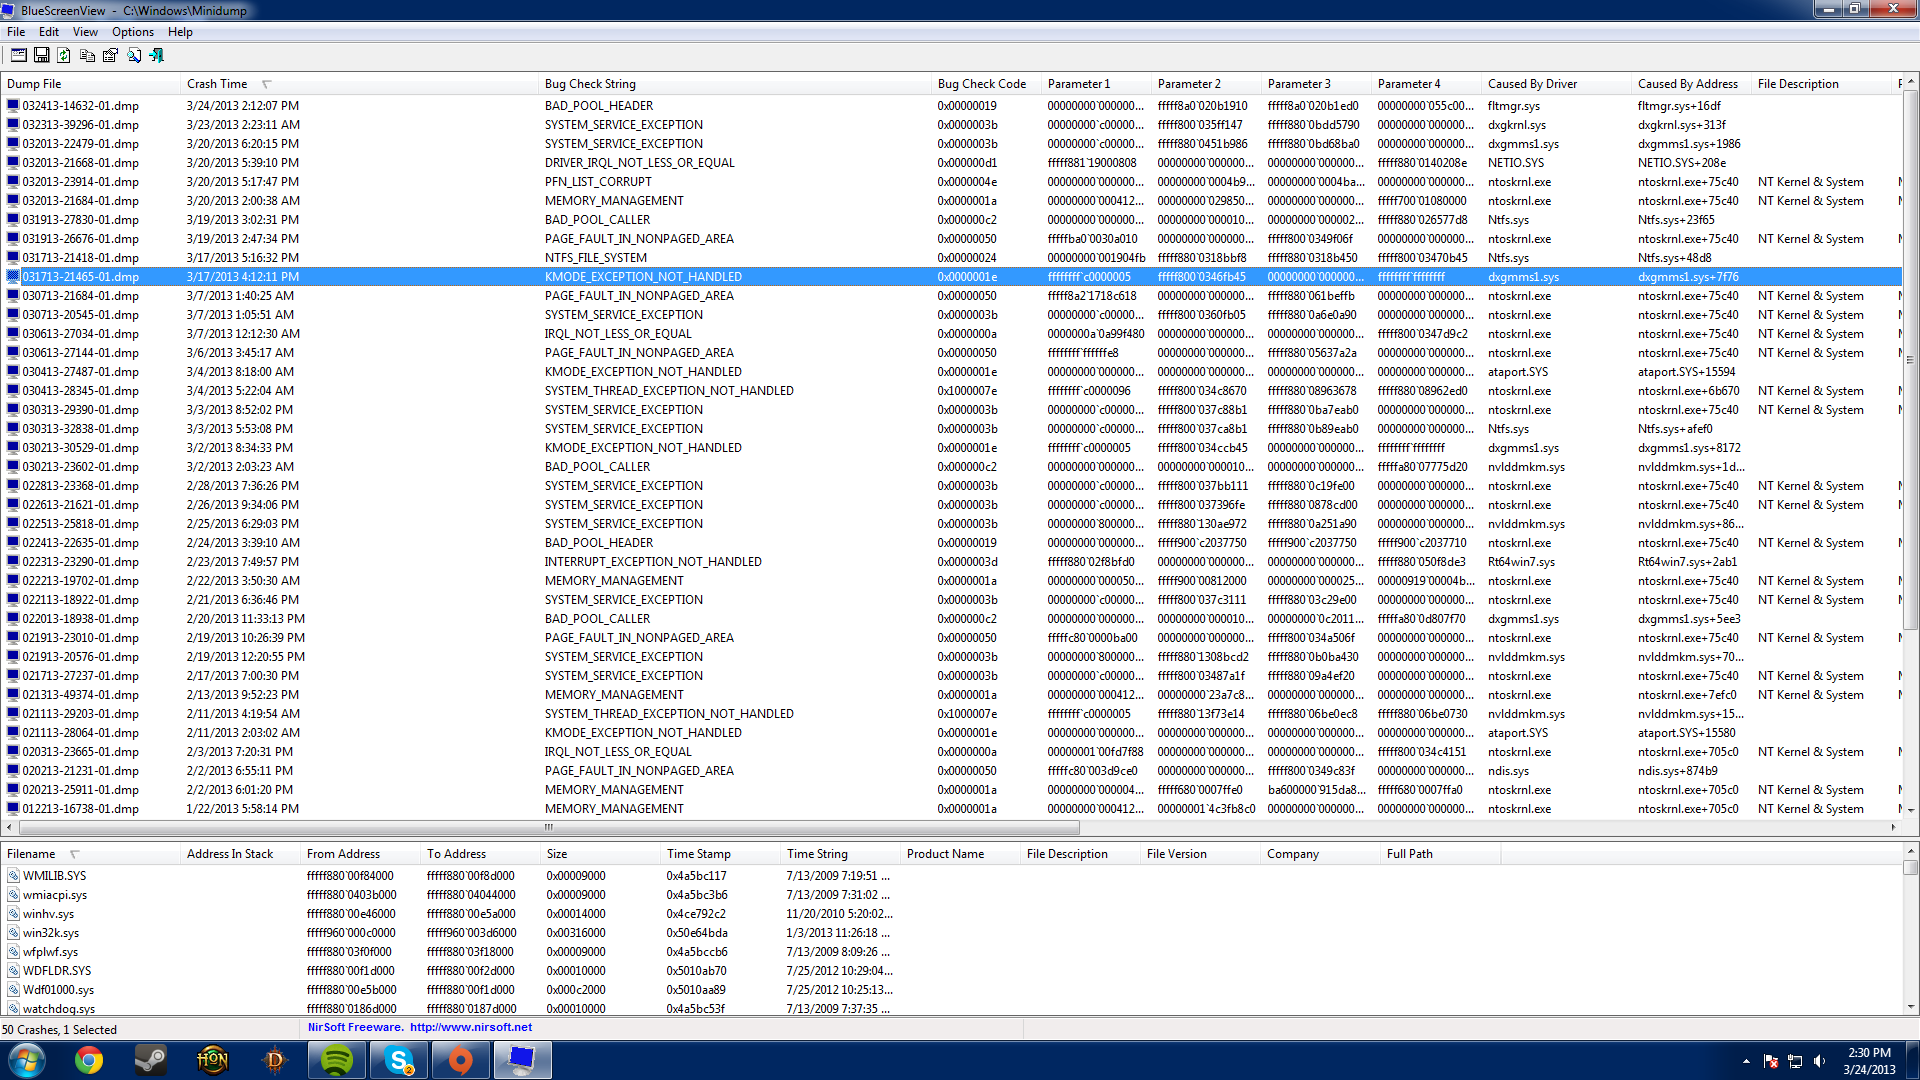Switch to Skype on taskbar
Screen dimensions: 1920x1080
[x=399, y=1060]
